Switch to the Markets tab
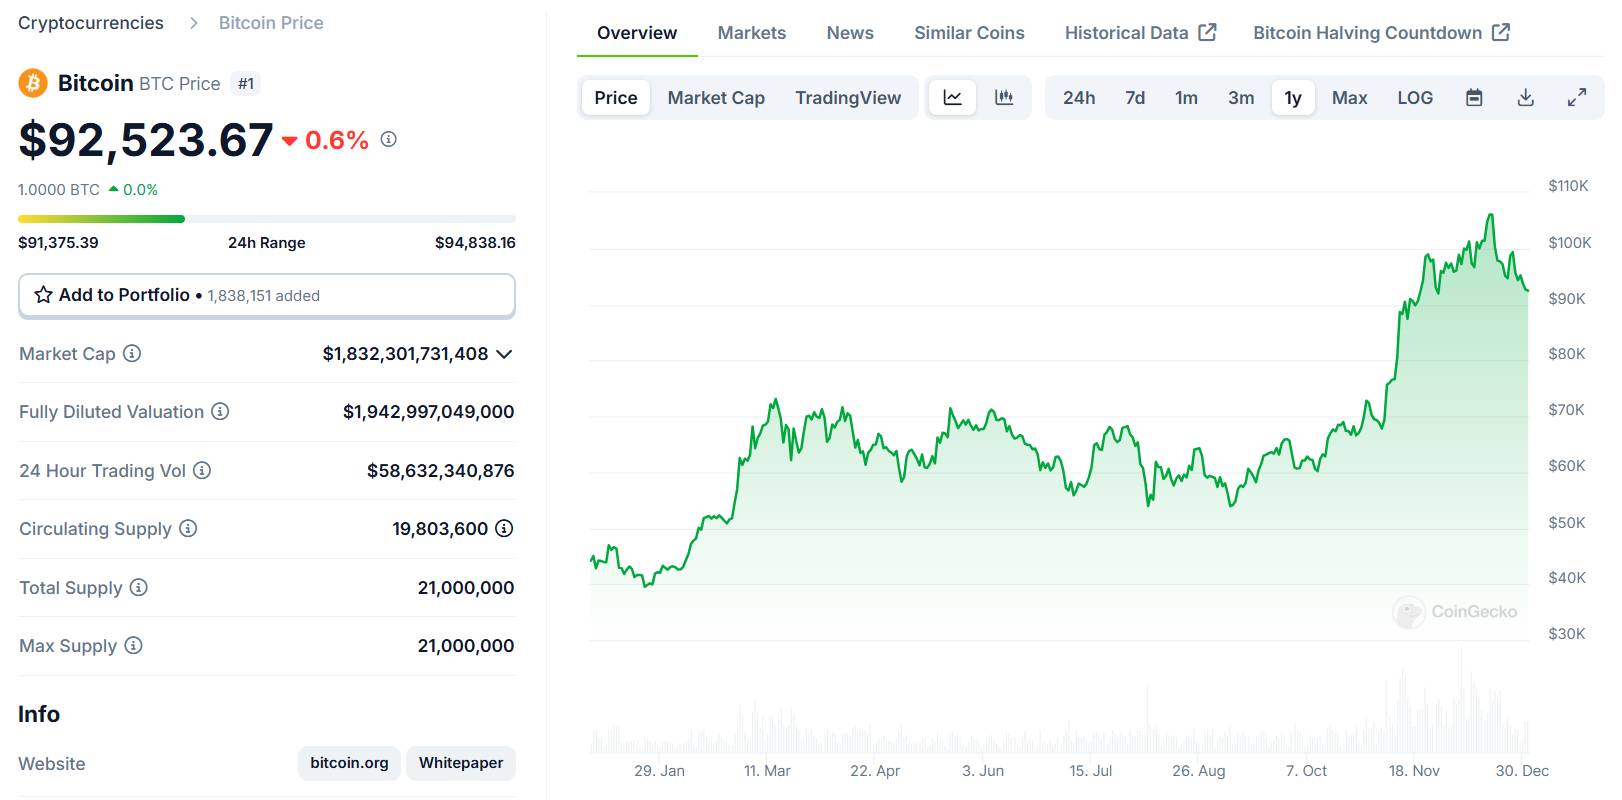Screen dimensions: 1622x800 point(752,33)
